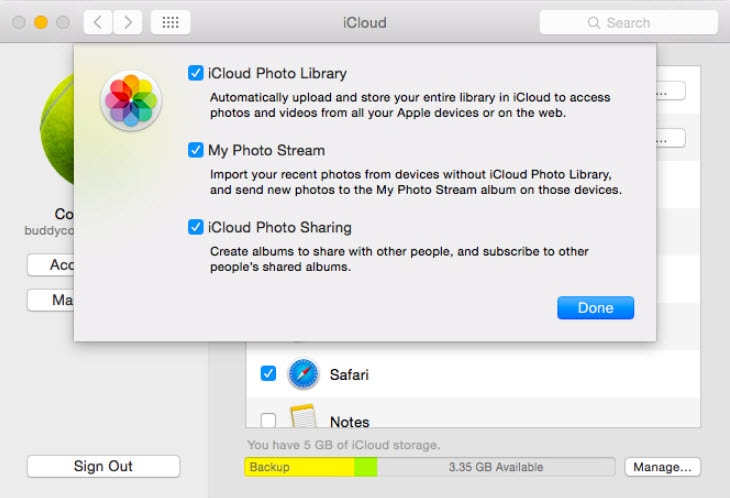The width and height of the screenshot is (730, 498).
Task: Click the show all preferences grid icon
Action: pos(170,22)
